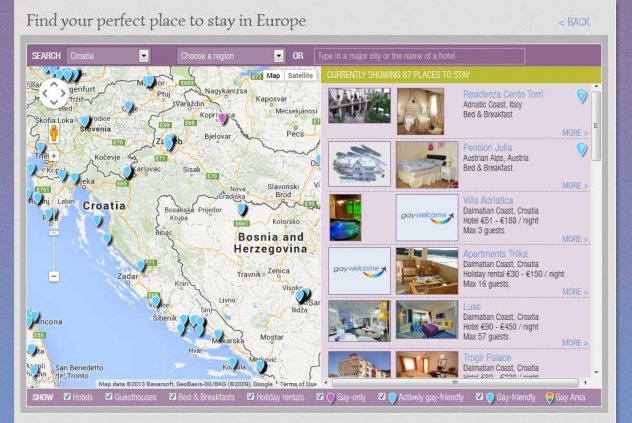632x423 pixels.
Task: Switch the map to Satellite view
Action: [300, 75]
